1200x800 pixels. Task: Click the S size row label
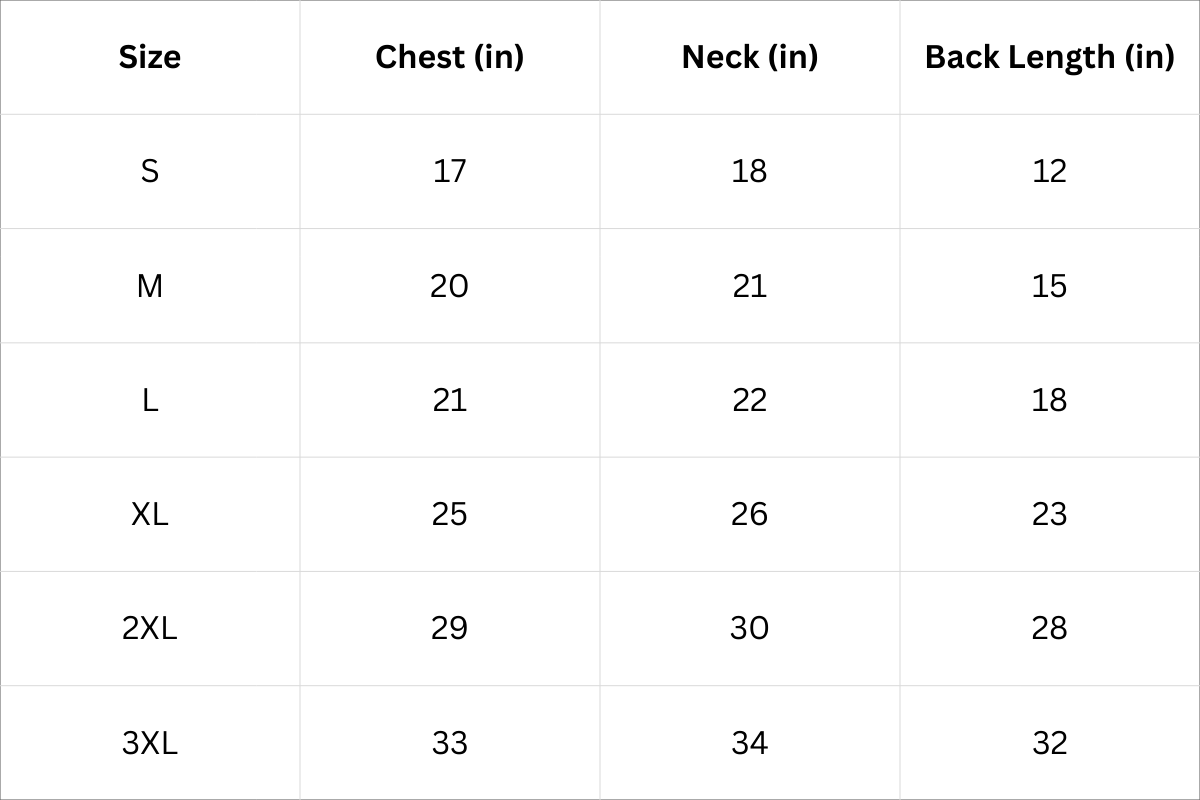click(150, 171)
